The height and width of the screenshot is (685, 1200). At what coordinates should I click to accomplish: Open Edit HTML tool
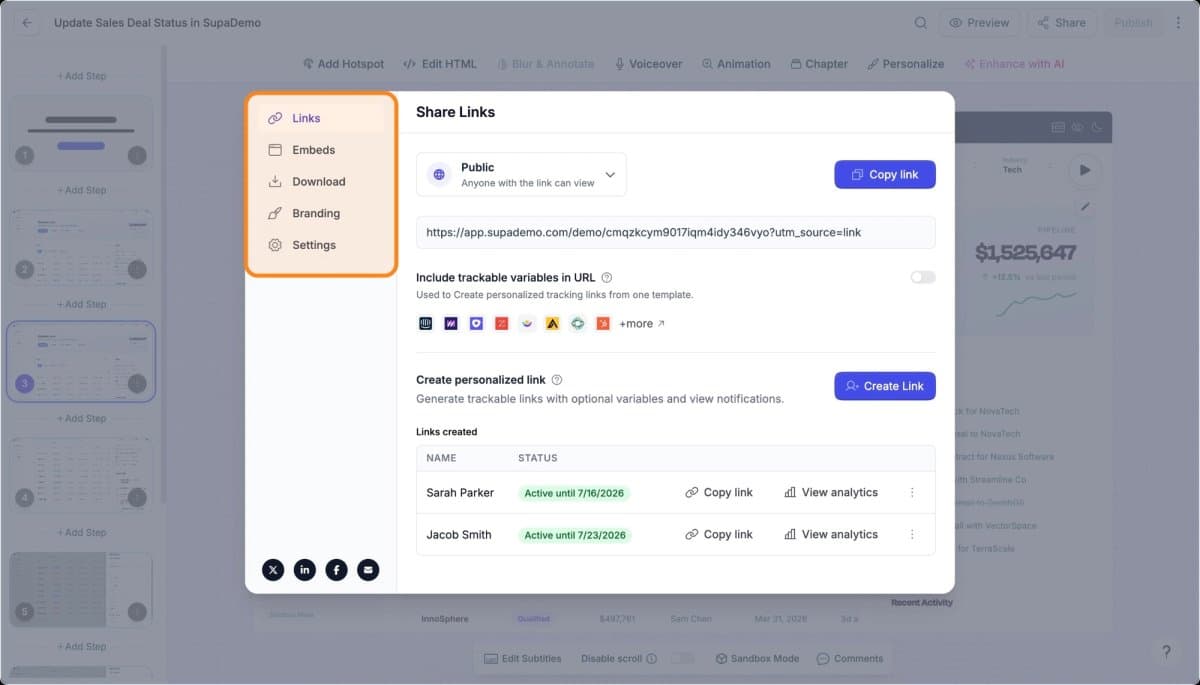(440, 63)
